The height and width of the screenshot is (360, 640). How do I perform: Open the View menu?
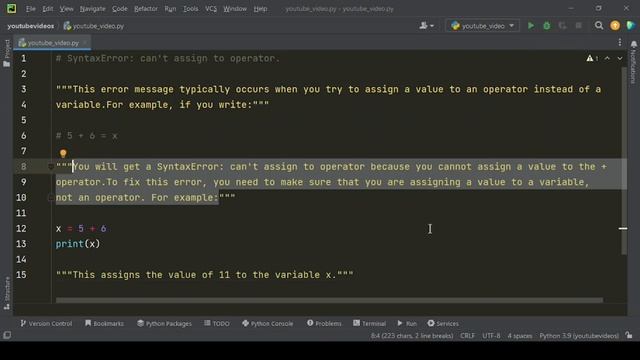point(66,9)
